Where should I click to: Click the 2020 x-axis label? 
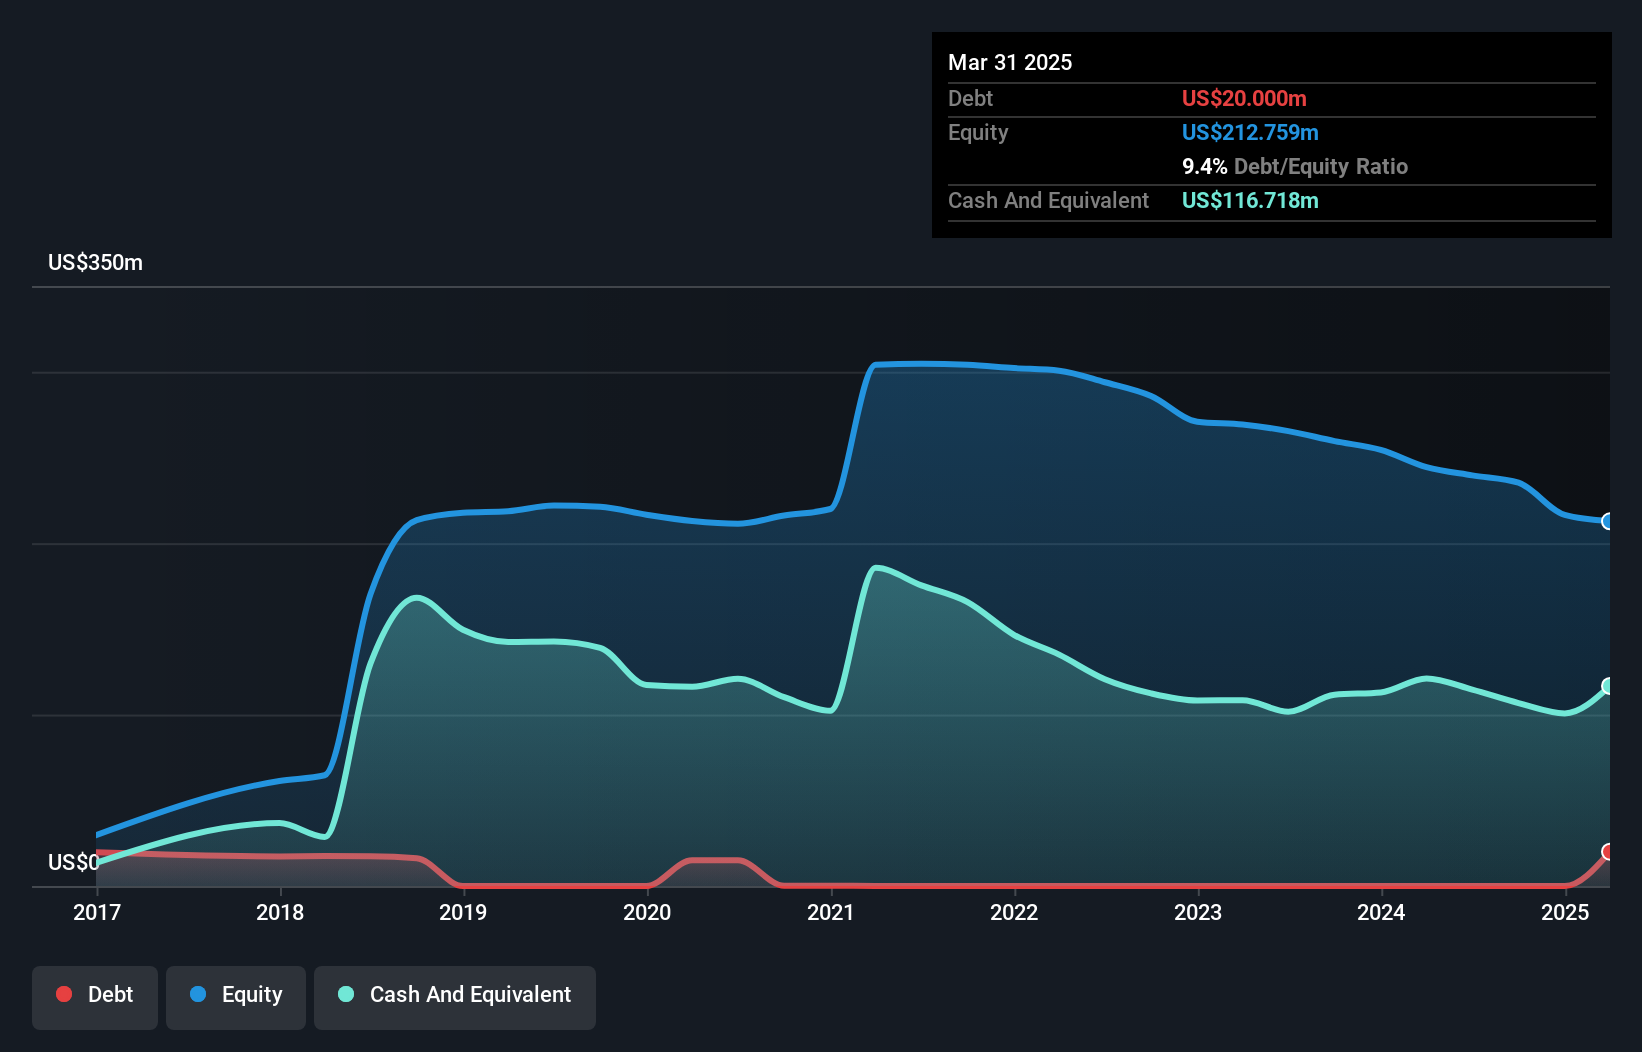(647, 912)
